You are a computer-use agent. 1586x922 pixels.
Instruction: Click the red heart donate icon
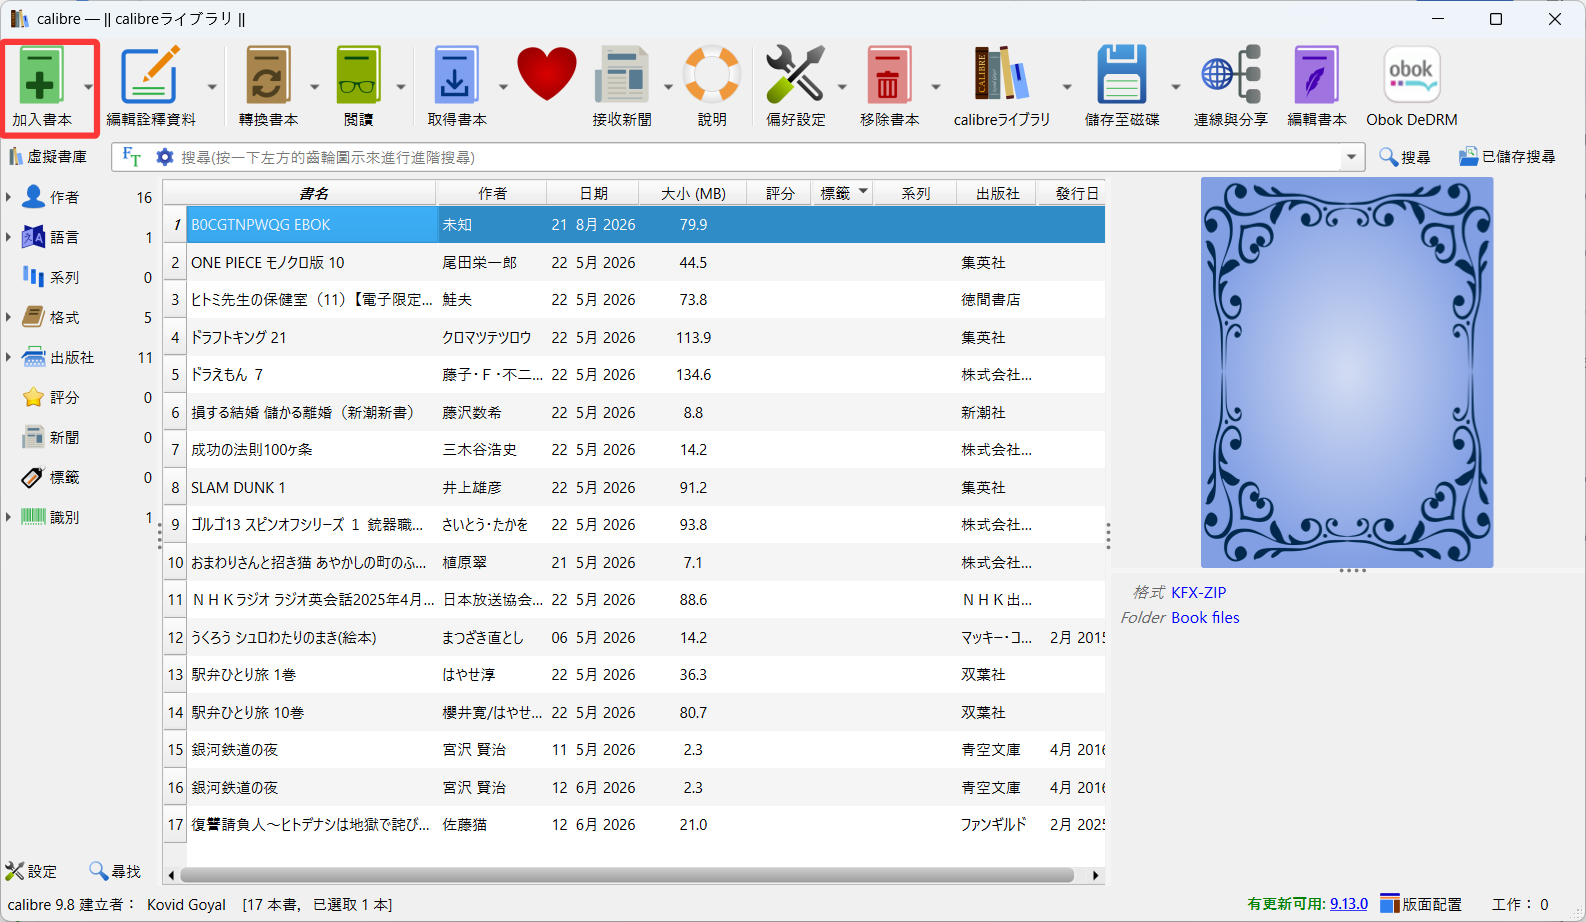coord(547,74)
